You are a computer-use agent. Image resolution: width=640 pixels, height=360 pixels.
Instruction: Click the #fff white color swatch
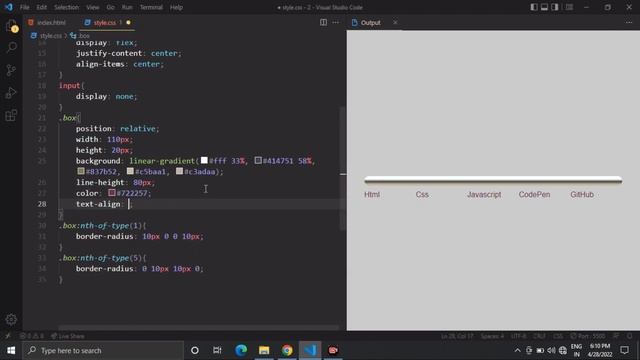point(204,160)
